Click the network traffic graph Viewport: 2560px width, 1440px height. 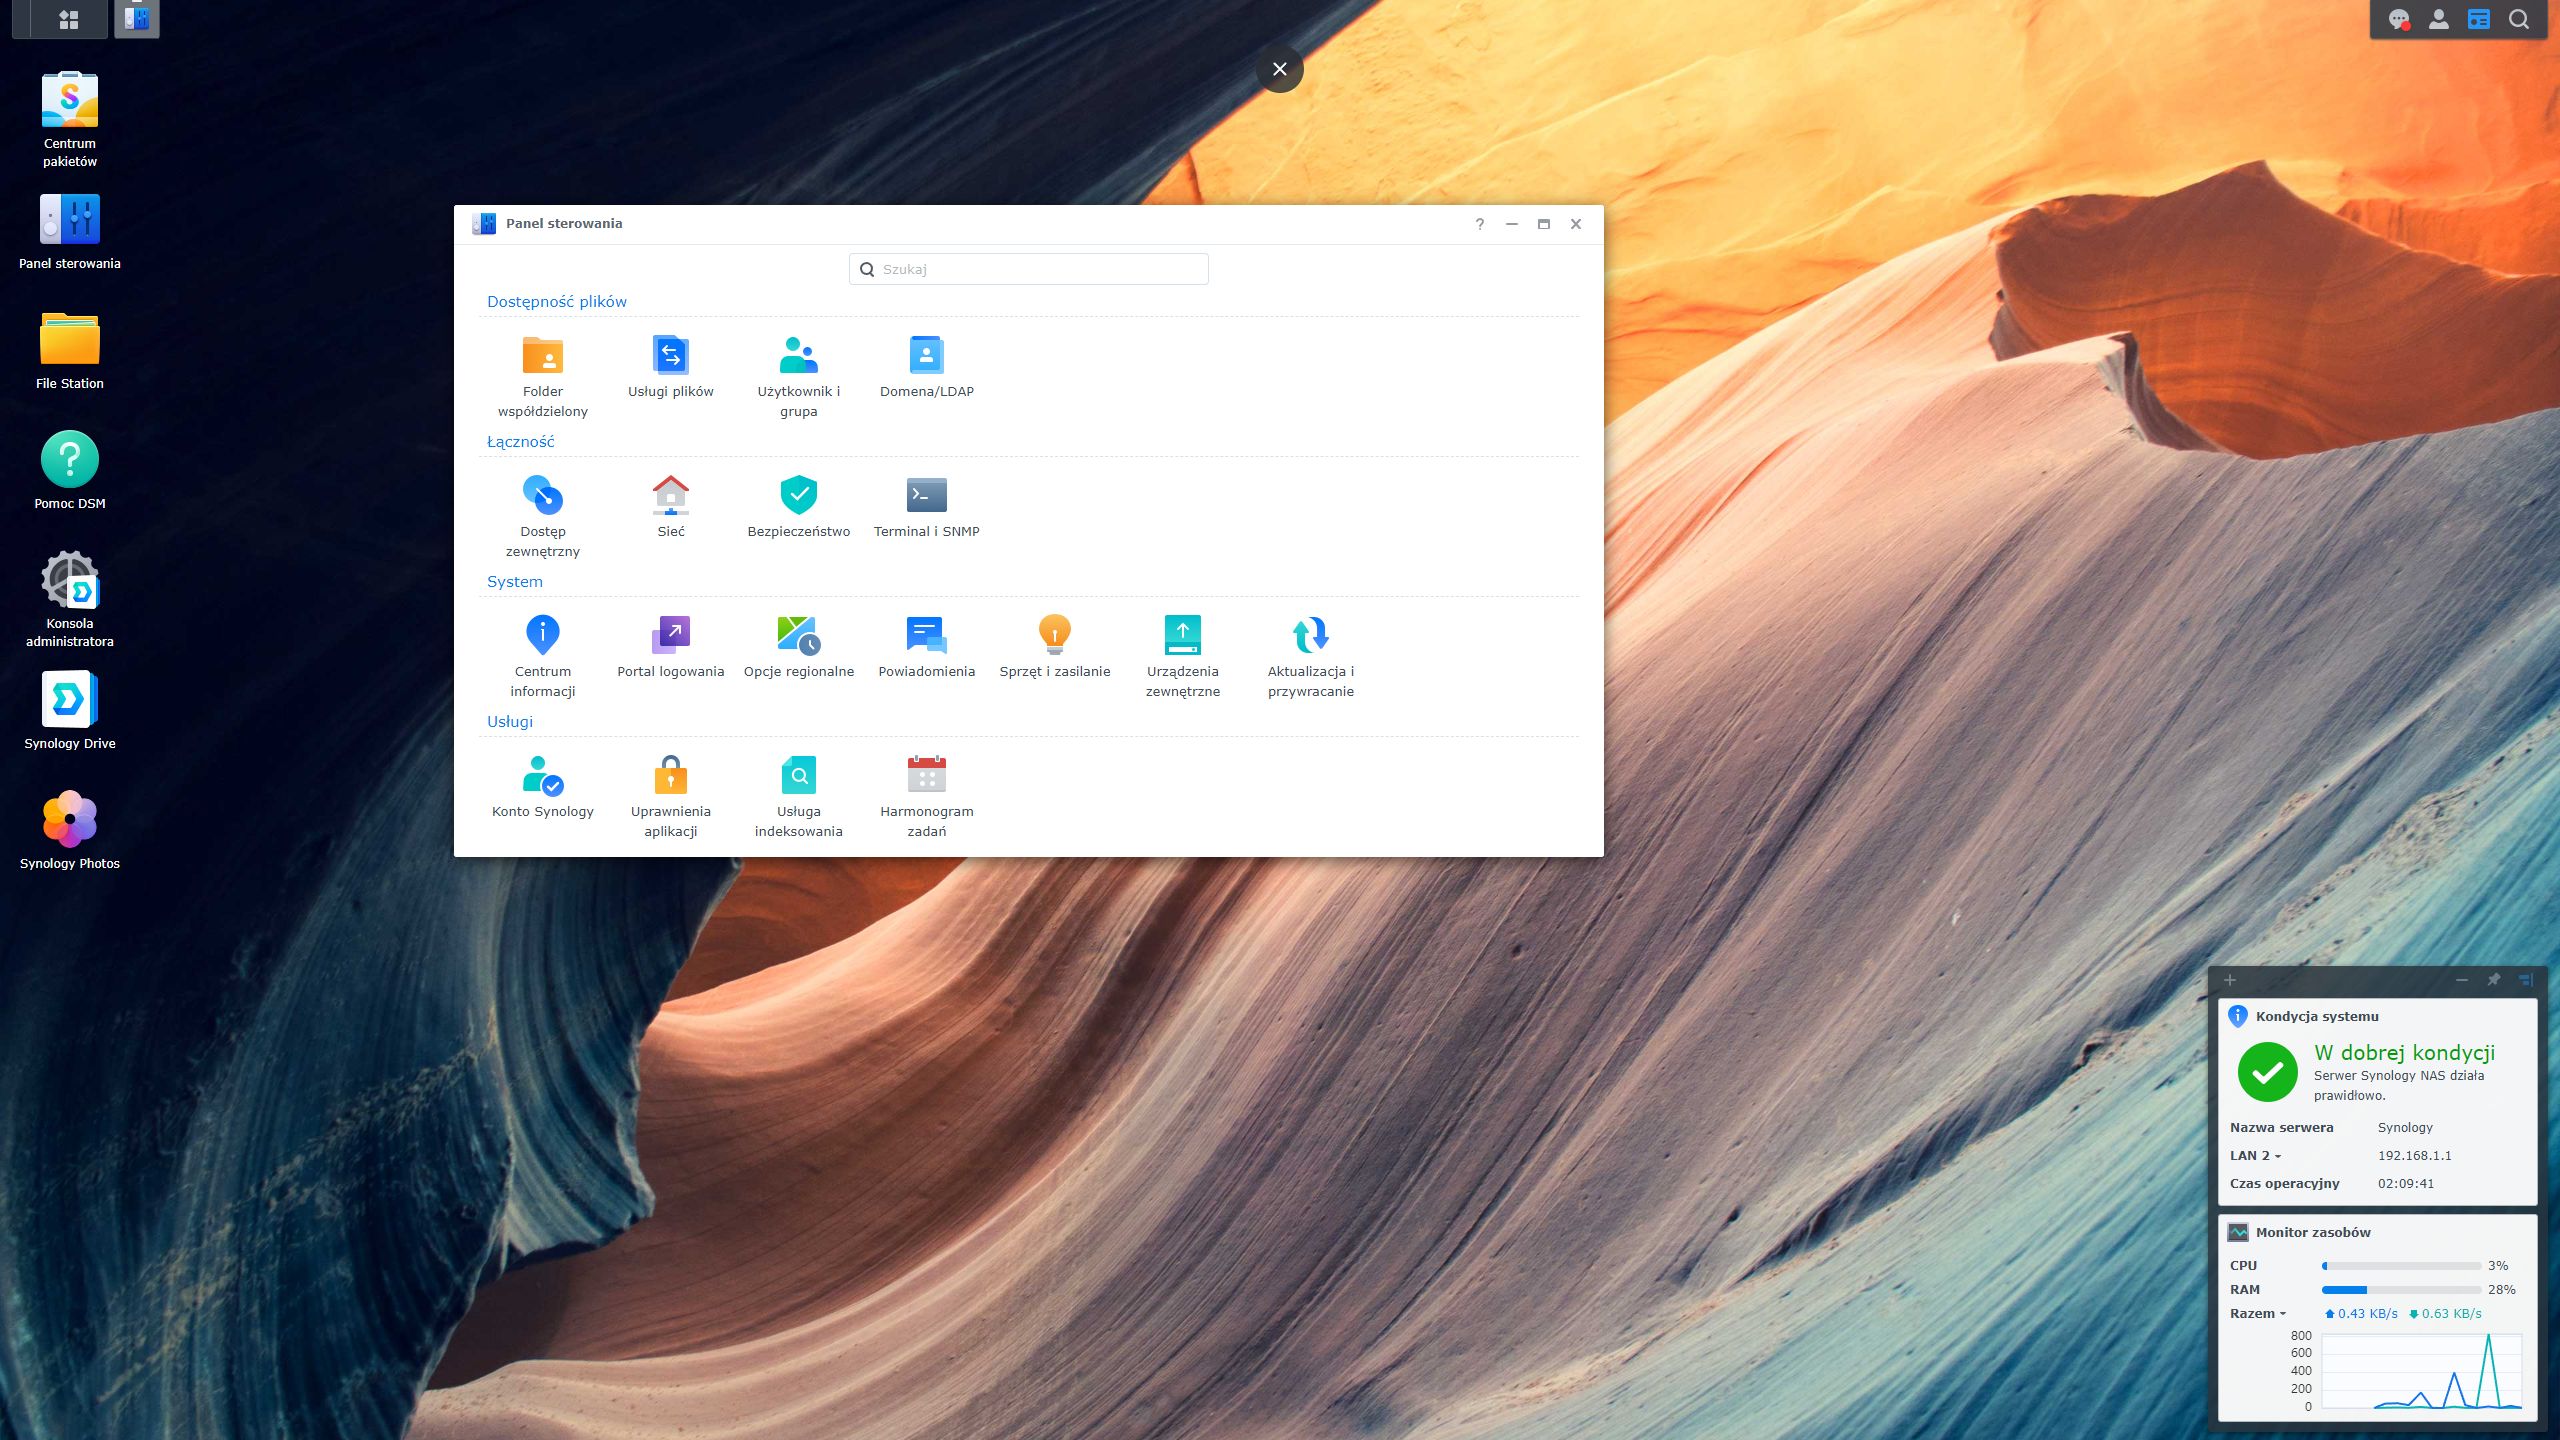pyautogui.click(x=2421, y=1370)
